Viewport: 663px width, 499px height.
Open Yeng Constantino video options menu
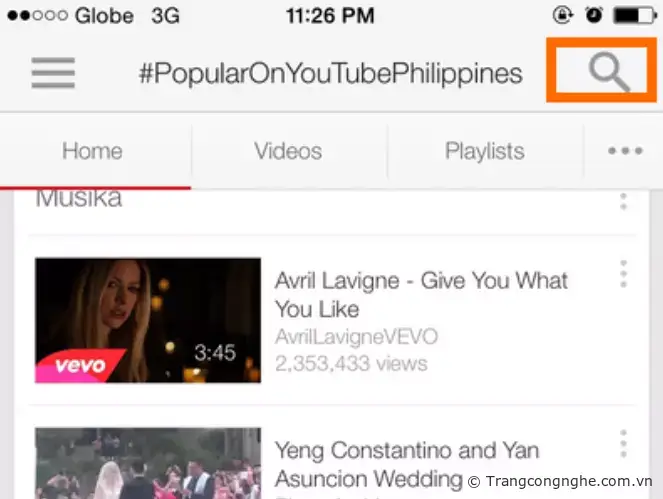coord(623,444)
